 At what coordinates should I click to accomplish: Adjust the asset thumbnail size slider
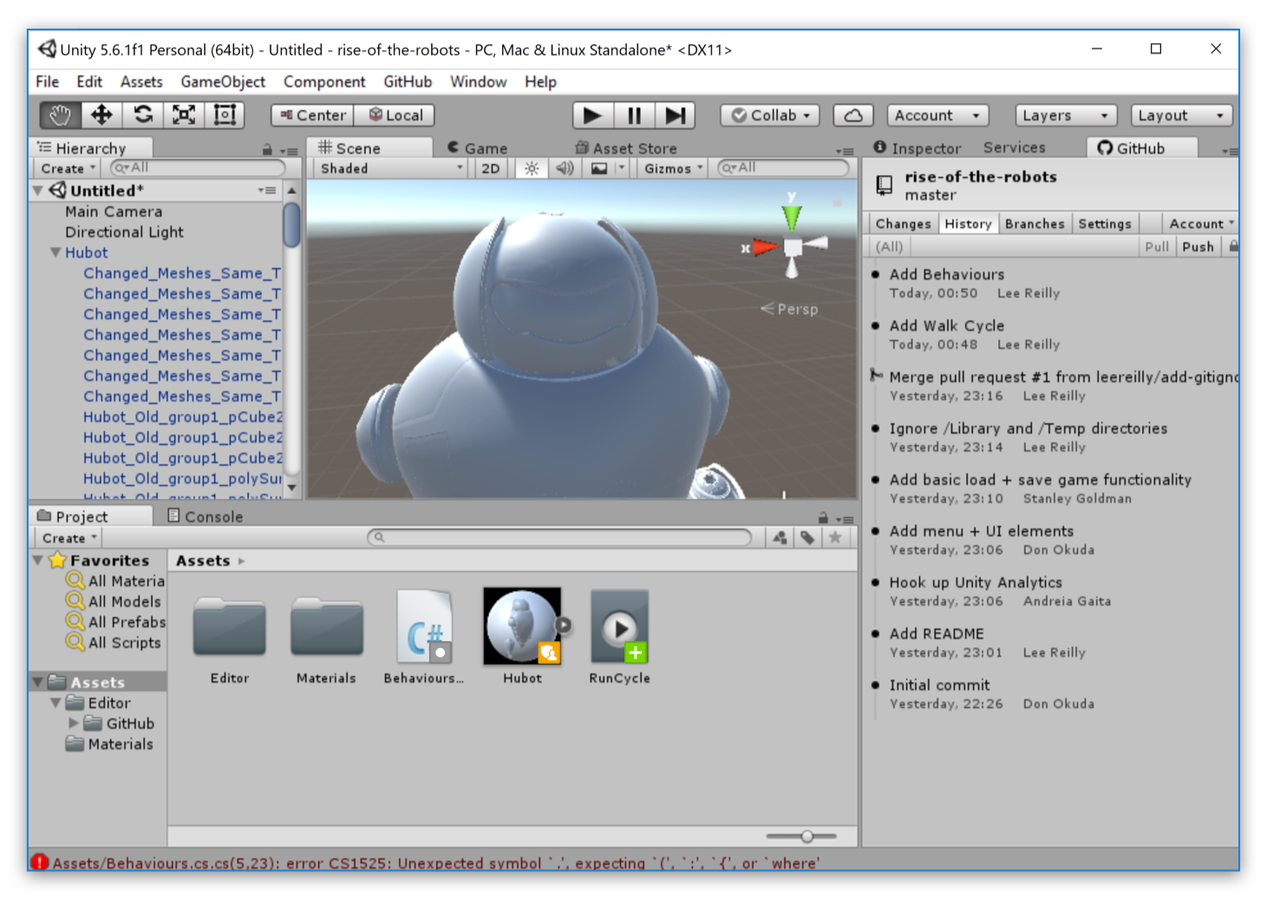pos(805,836)
